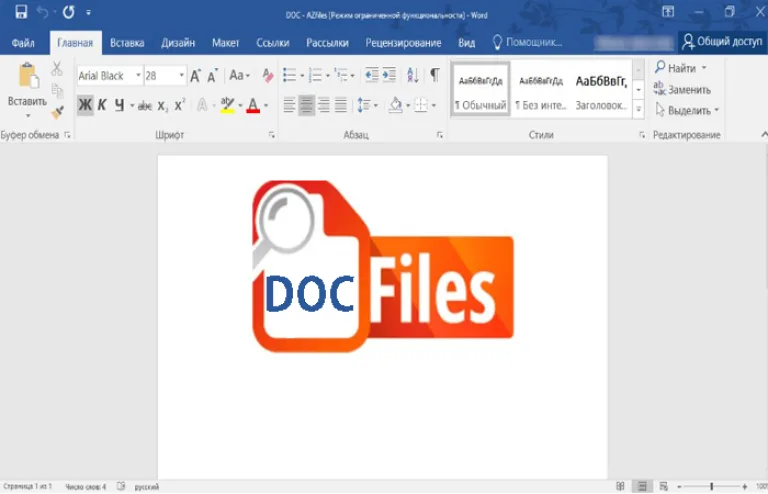Apply numbered list
The width and height of the screenshot is (768, 494).
click(x=315, y=75)
